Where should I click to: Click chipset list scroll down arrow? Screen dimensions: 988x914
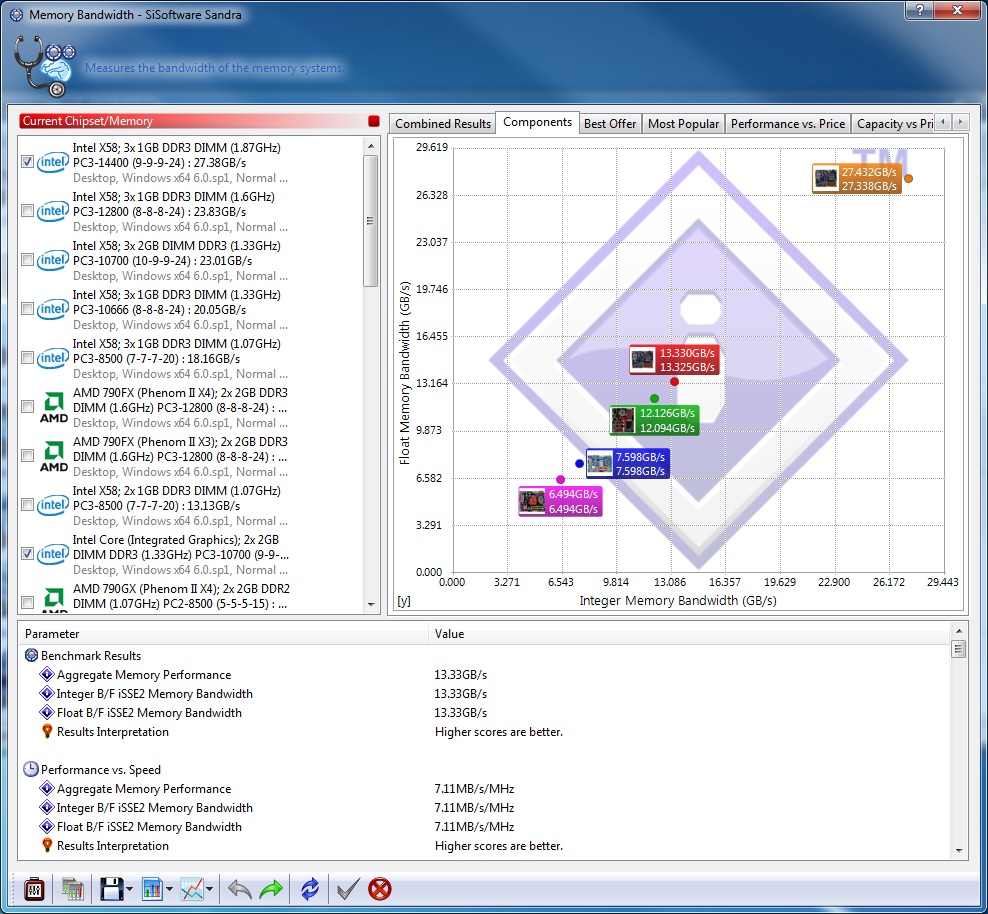coord(371,604)
